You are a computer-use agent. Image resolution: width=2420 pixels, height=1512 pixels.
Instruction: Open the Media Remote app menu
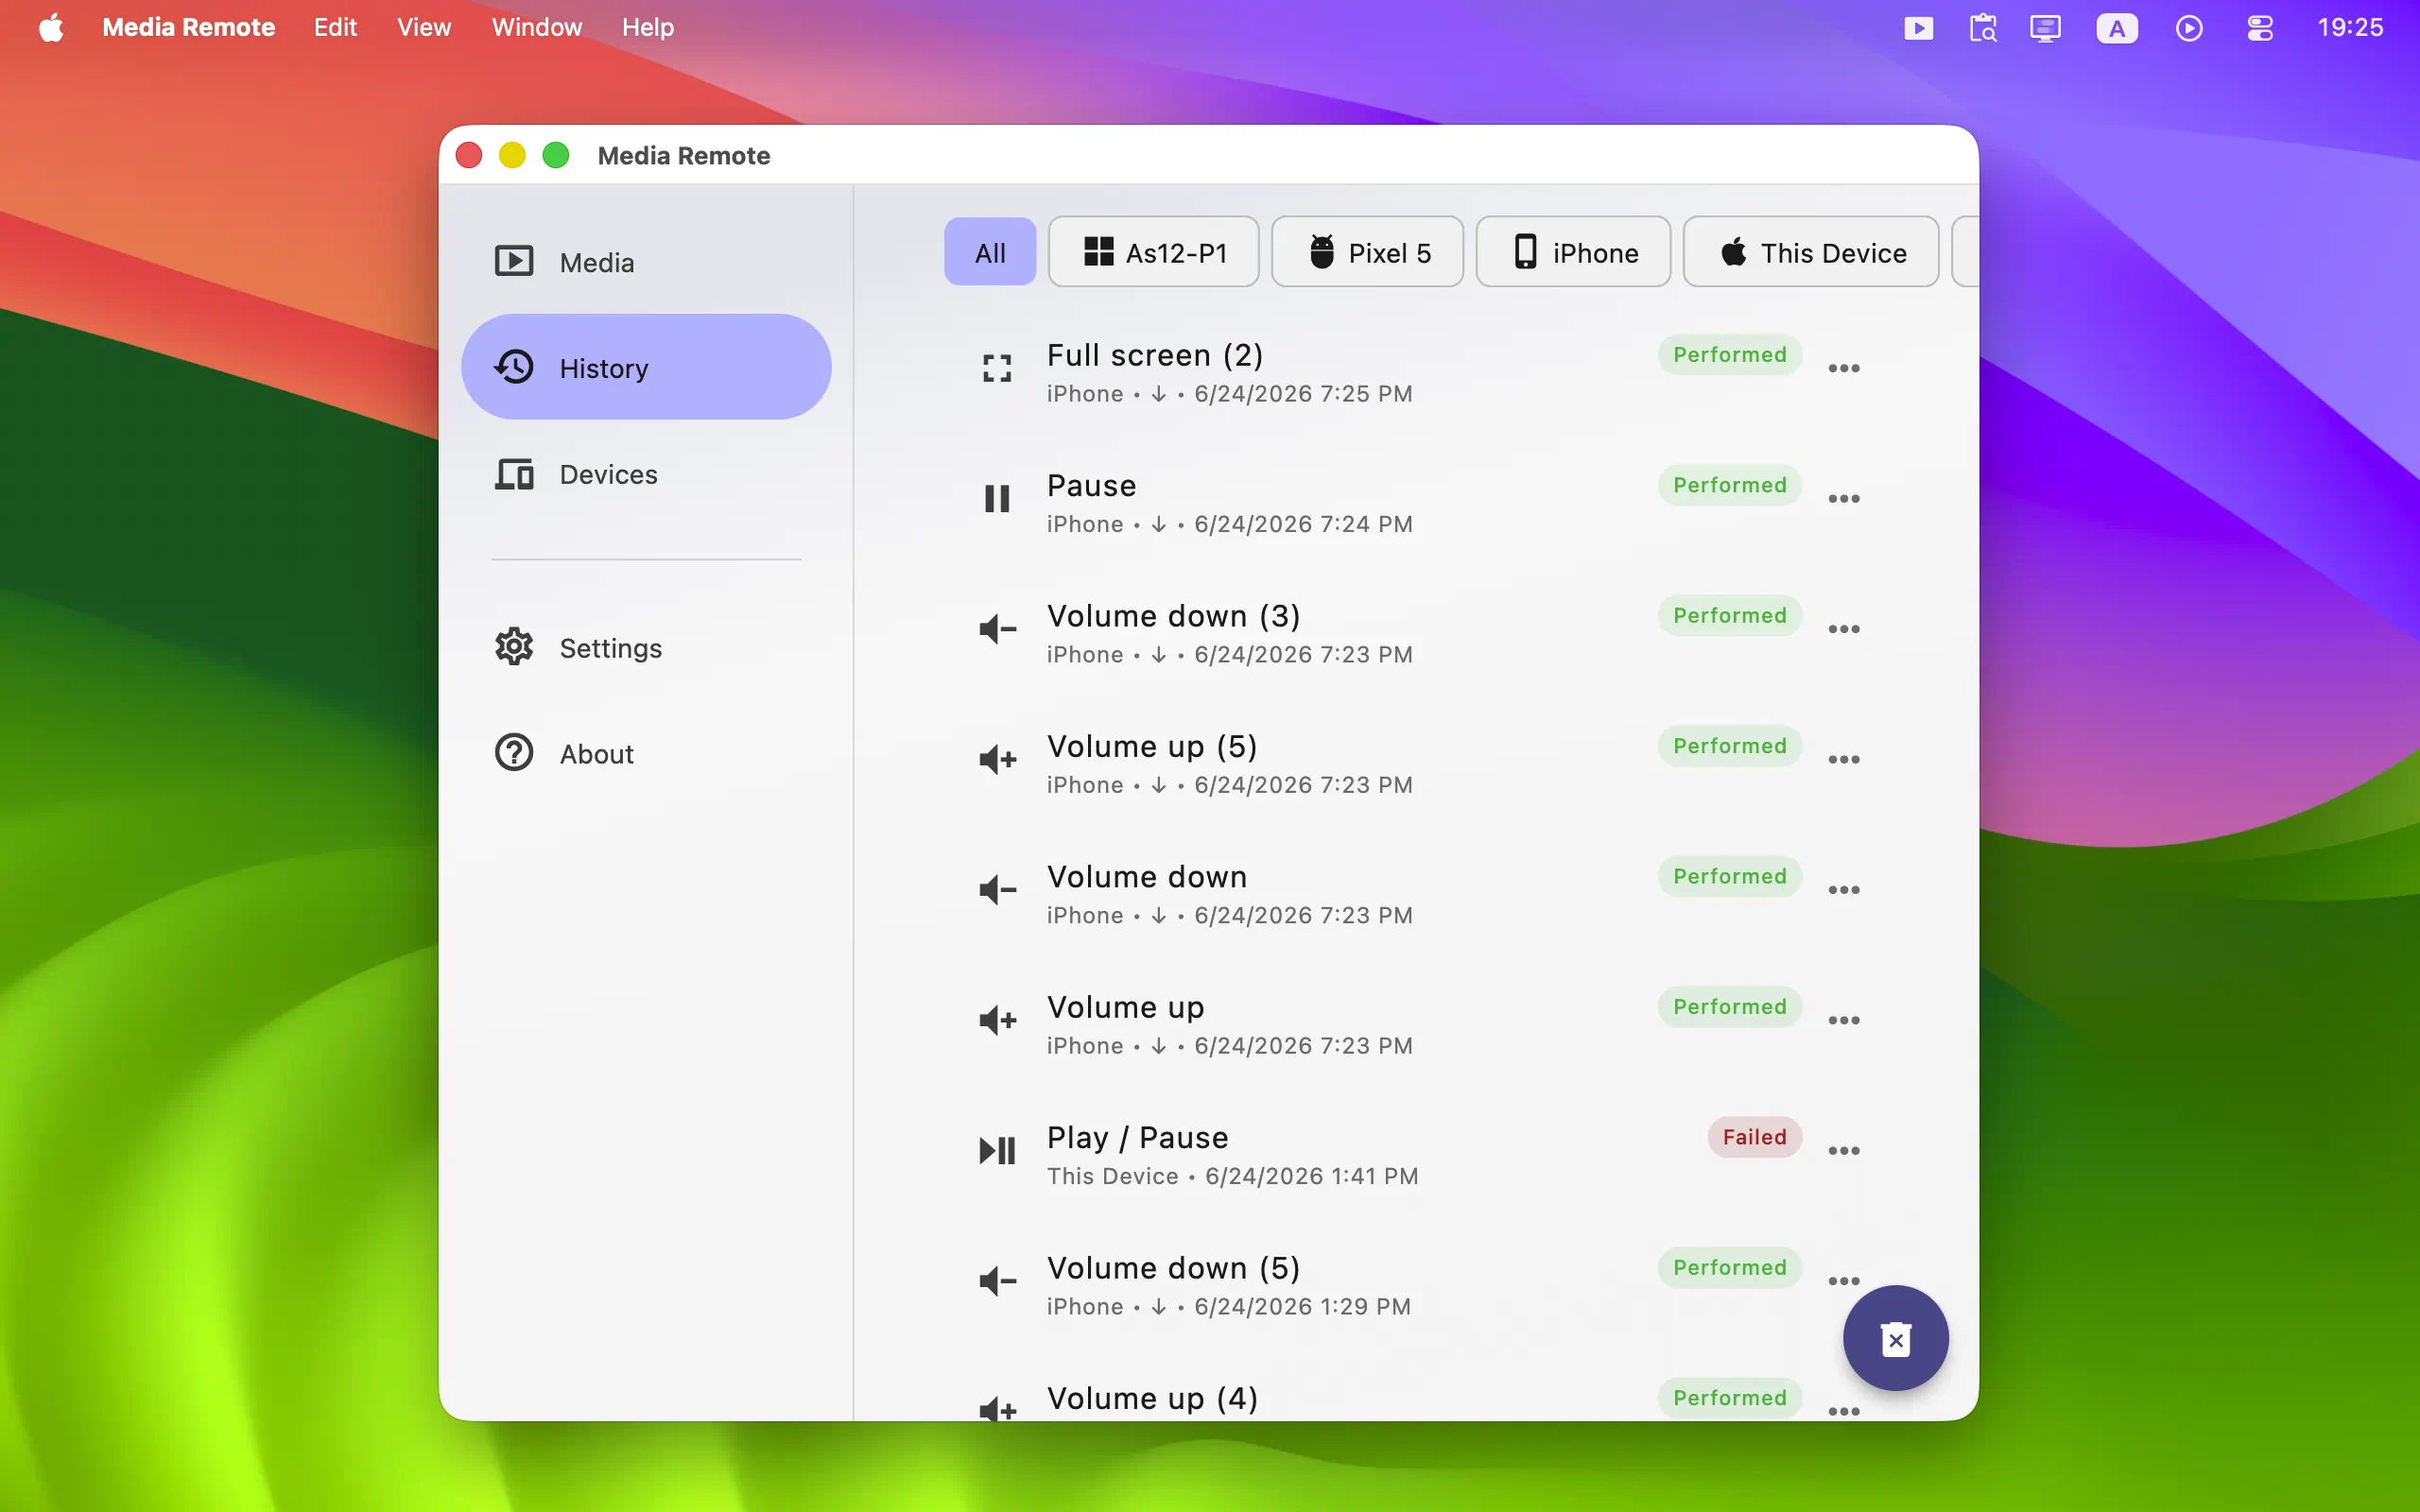click(x=188, y=27)
